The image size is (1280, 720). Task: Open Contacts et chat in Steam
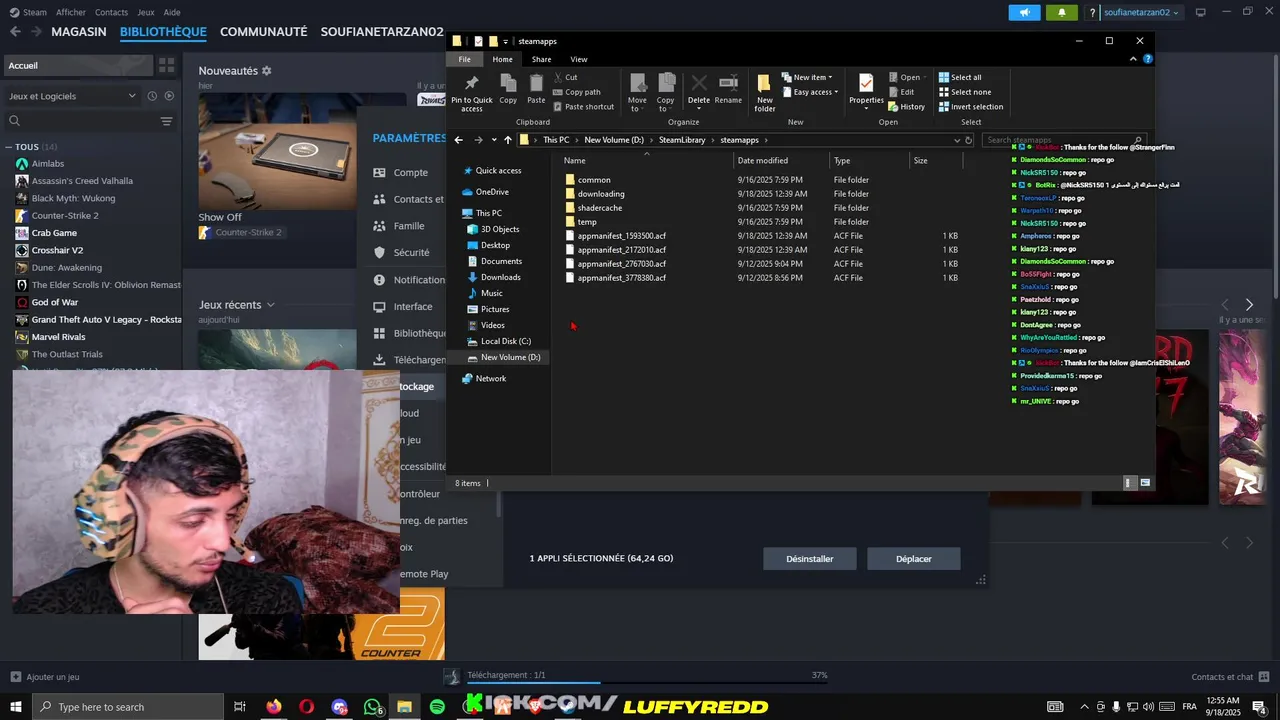coord(1229,677)
